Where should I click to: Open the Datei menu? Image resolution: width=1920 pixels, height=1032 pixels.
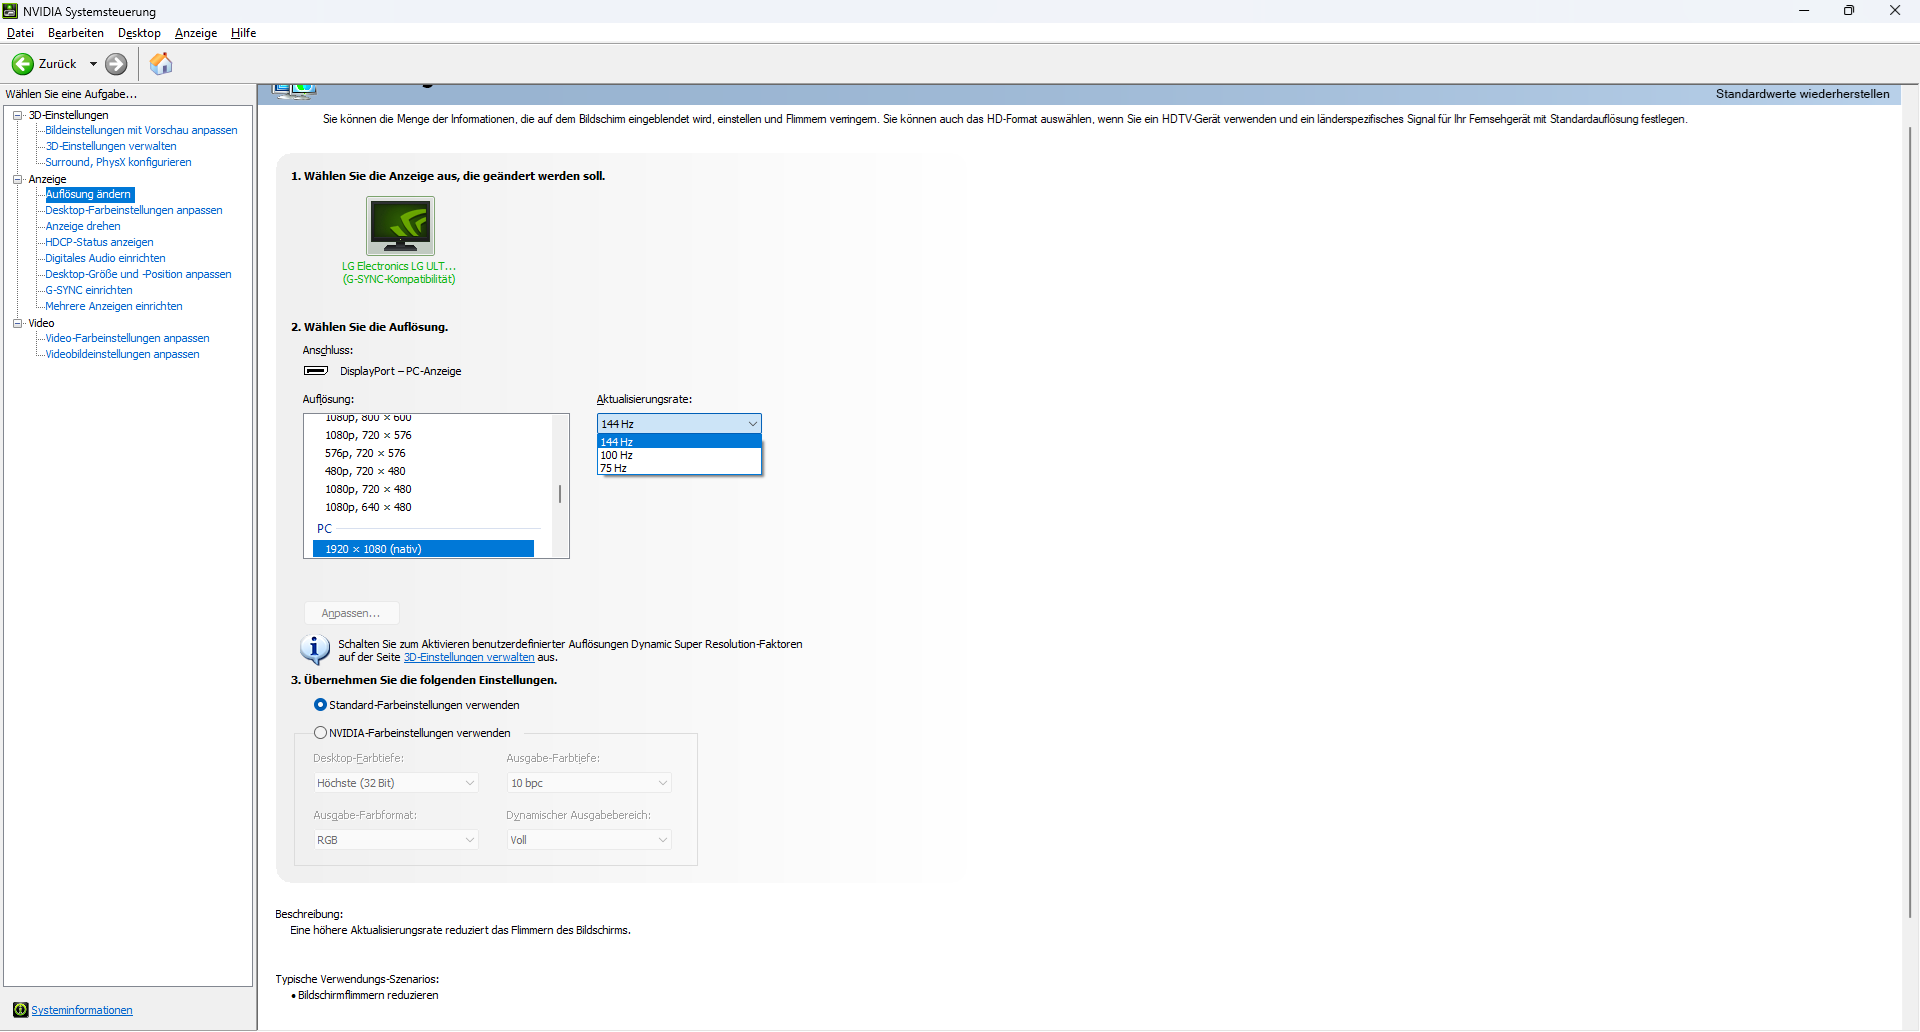click(x=20, y=33)
